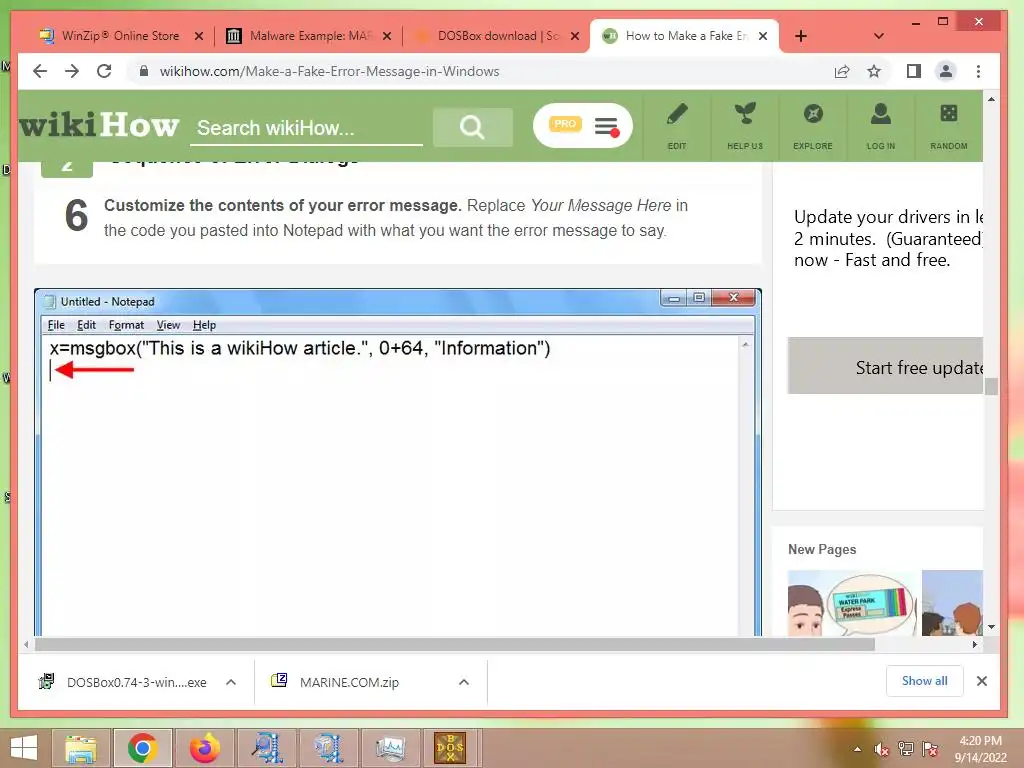Viewport: 1024px width, 768px height.
Task: Click the Notepad screenshot image
Action: (x=398, y=462)
